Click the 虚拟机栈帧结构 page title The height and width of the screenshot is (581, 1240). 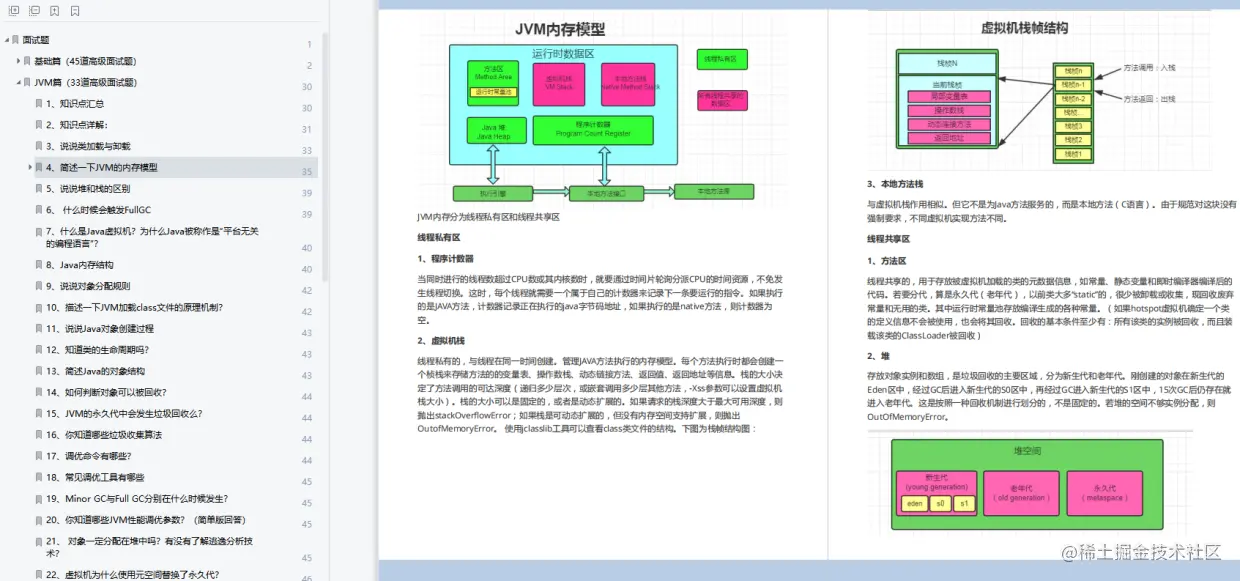coord(1023,28)
